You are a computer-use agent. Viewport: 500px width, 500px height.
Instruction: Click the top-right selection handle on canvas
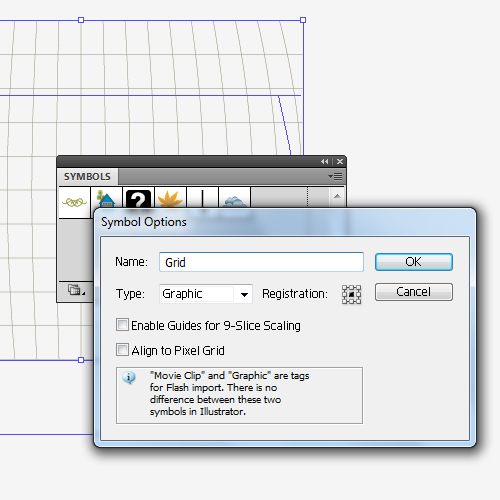click(x=303, y=20)
